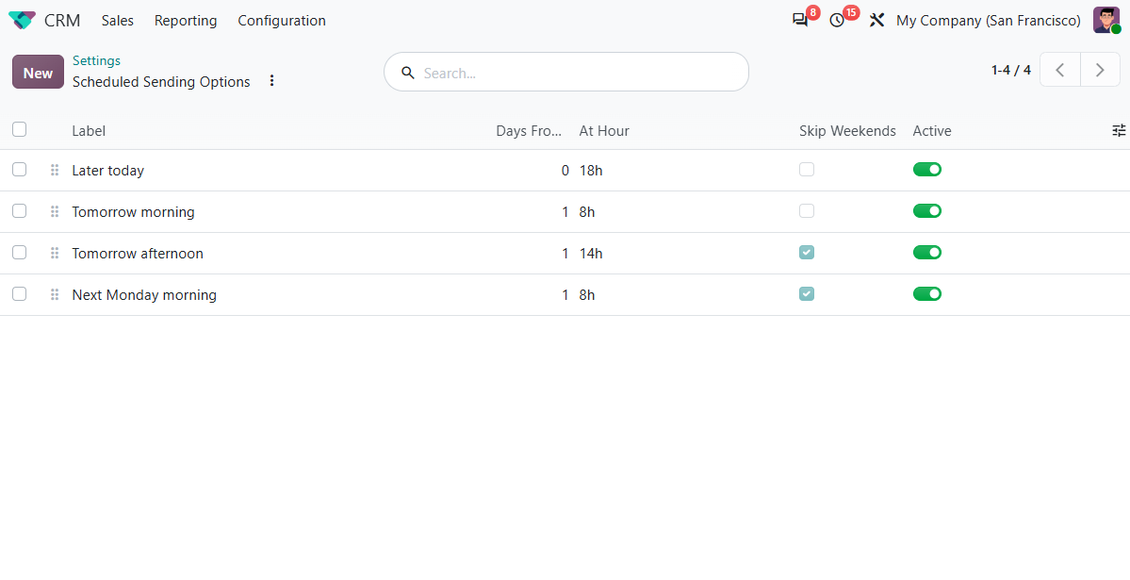
Task: Click the debug tools wrench icon
Action: (876, 20)
